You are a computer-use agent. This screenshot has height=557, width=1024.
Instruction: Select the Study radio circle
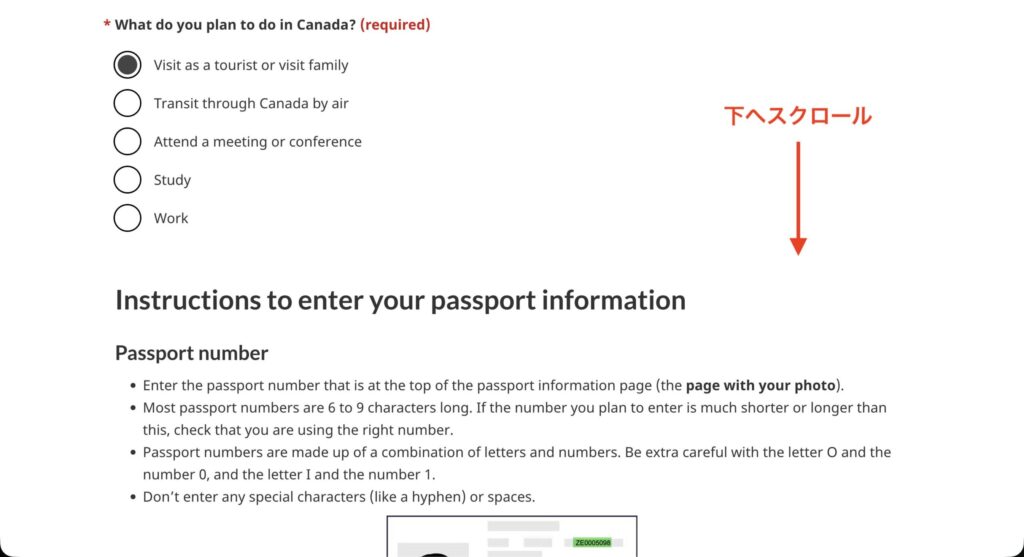click(x=127, y=179)
